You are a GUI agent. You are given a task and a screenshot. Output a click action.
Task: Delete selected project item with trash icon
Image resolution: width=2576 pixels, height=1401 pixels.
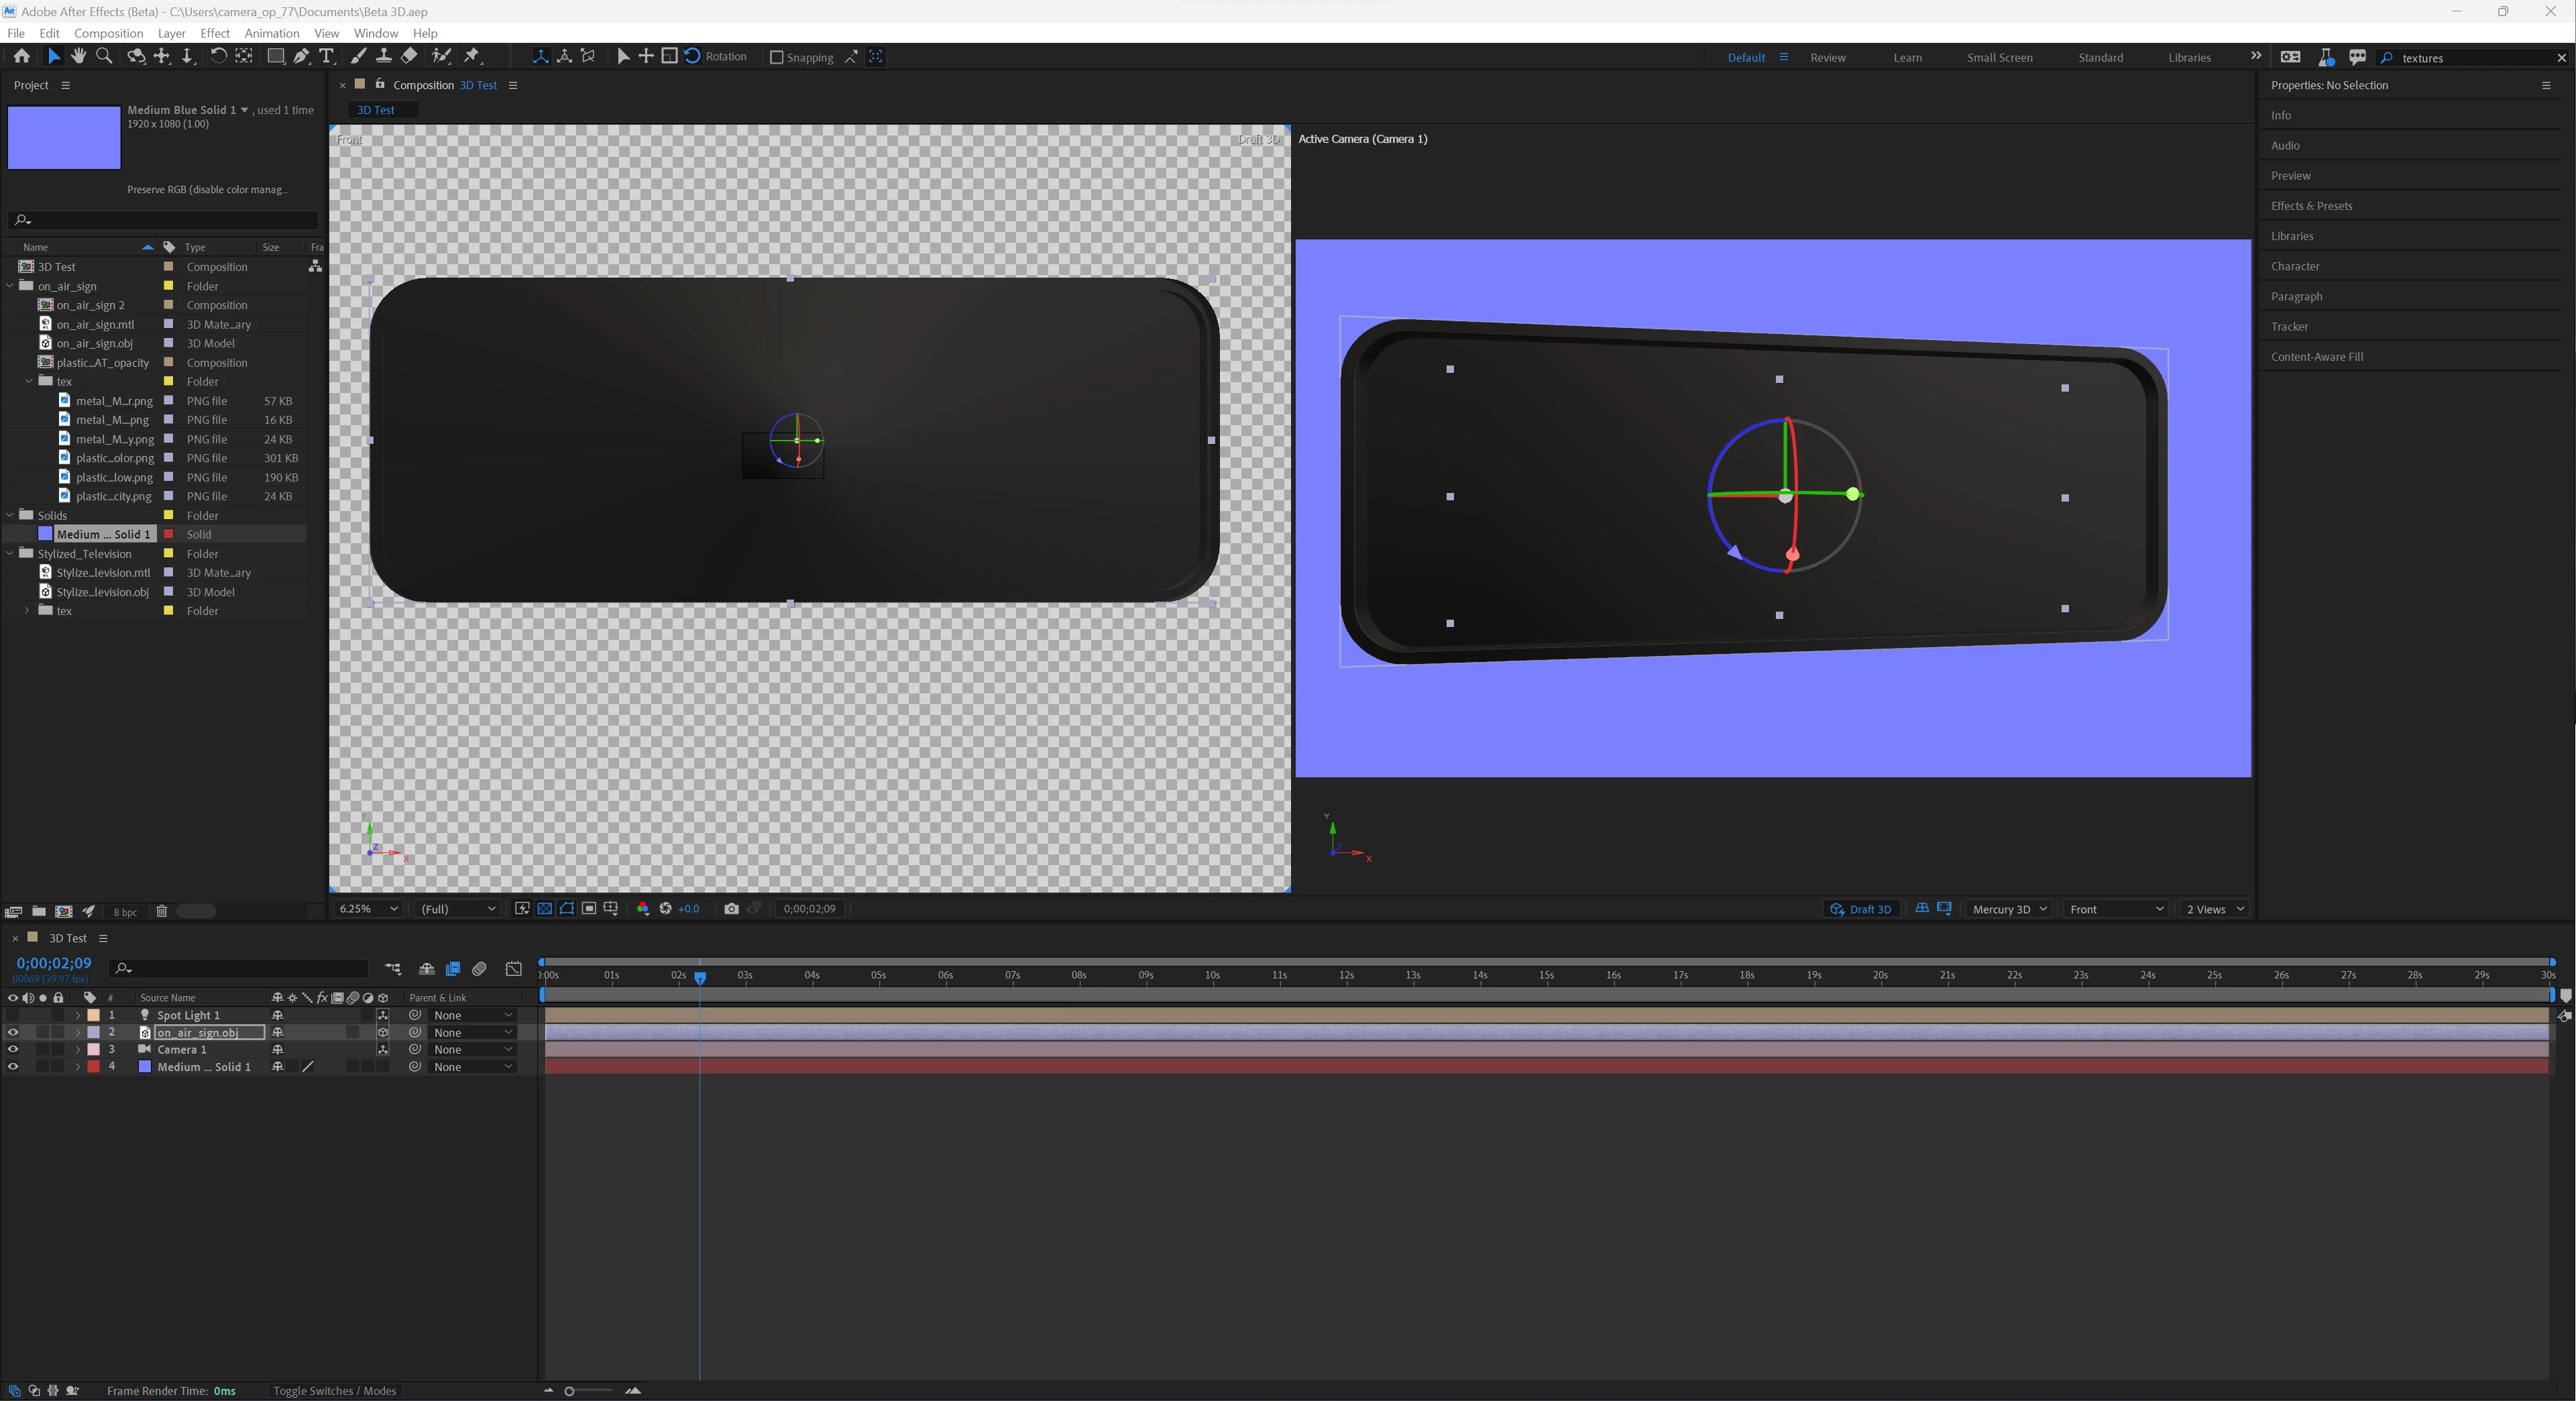pyautogui.click(x=161, y=911)
